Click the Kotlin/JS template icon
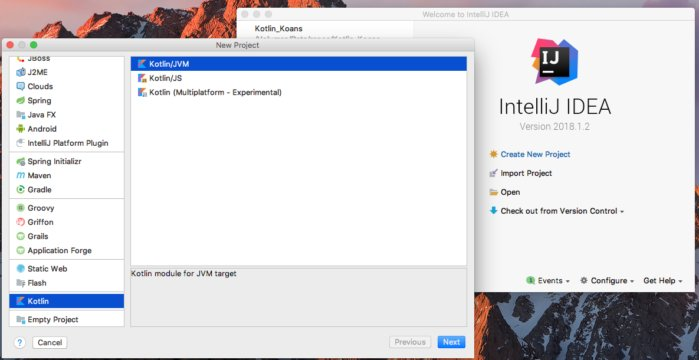The width and height of the screenshot is (699, 360). pyautogui.click(x=142, y=78)
